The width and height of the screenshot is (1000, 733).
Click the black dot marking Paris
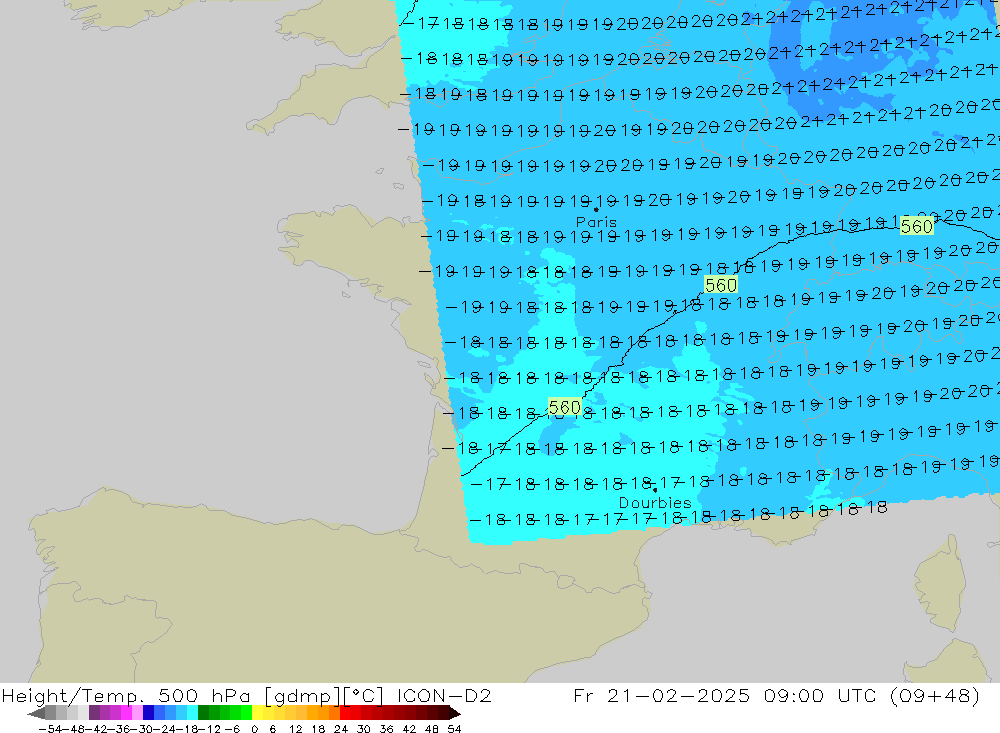596,209
